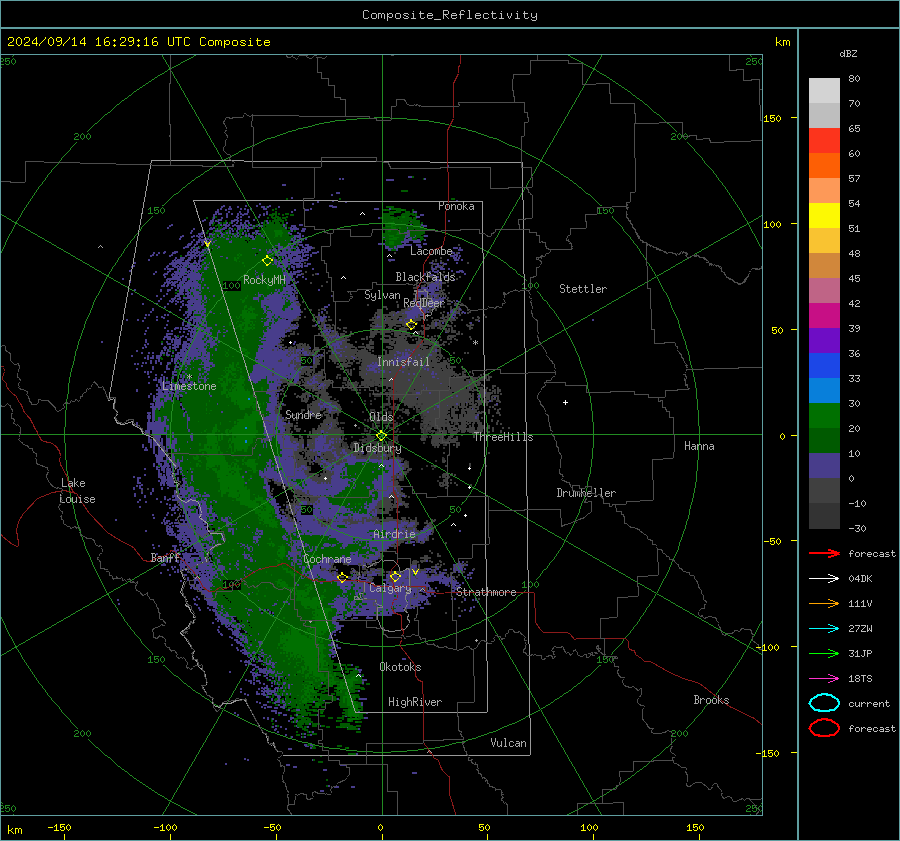Select the Hanna label
This screenshot has width=900, height=841.
[x=699, y=446]
